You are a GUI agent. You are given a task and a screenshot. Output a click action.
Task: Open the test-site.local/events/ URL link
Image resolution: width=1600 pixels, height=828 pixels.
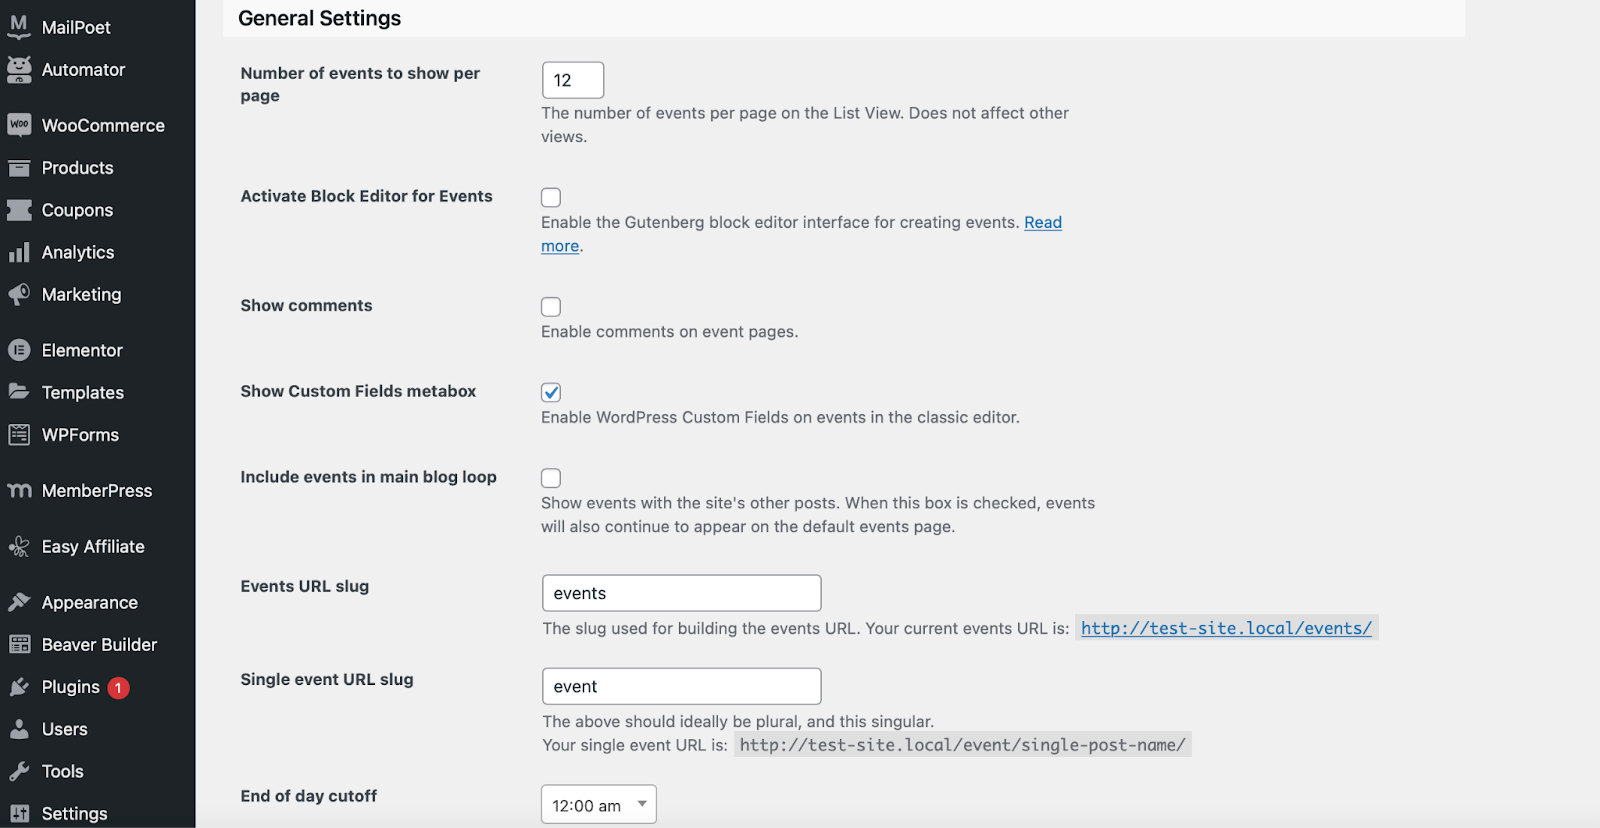1226,628
